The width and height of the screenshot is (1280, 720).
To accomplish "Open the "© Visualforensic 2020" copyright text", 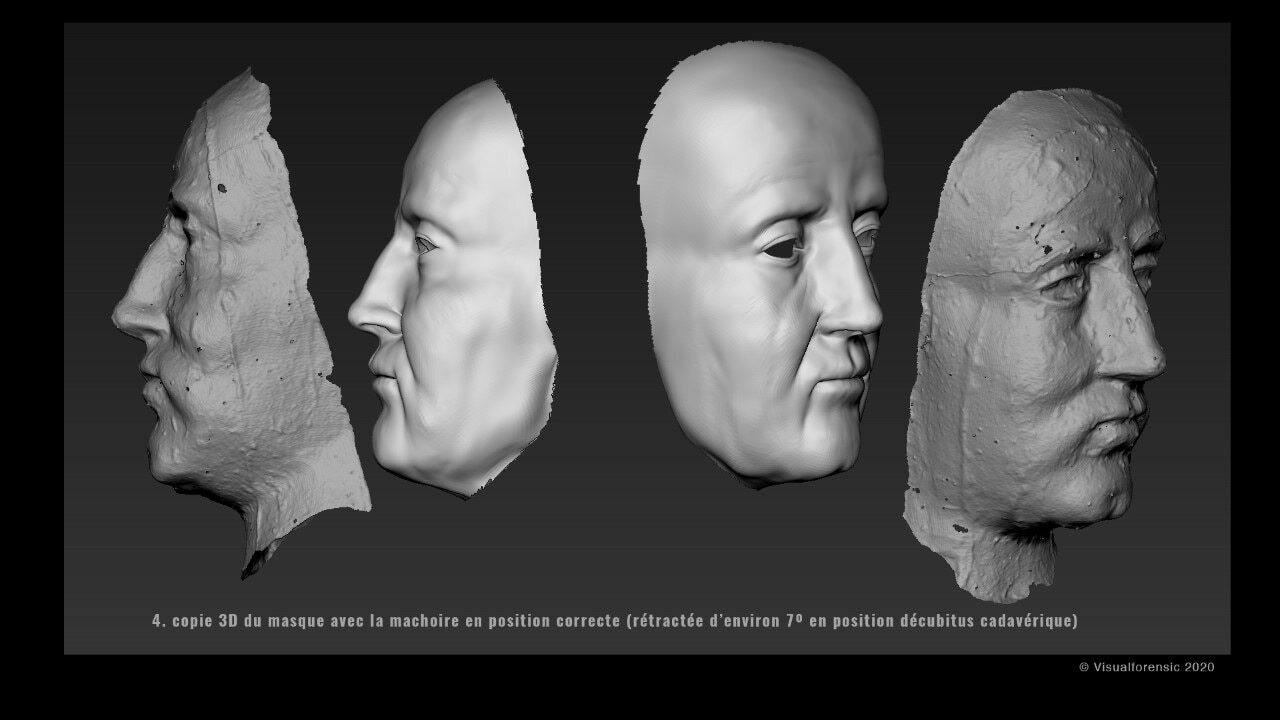I will [x=1147, y=667].
